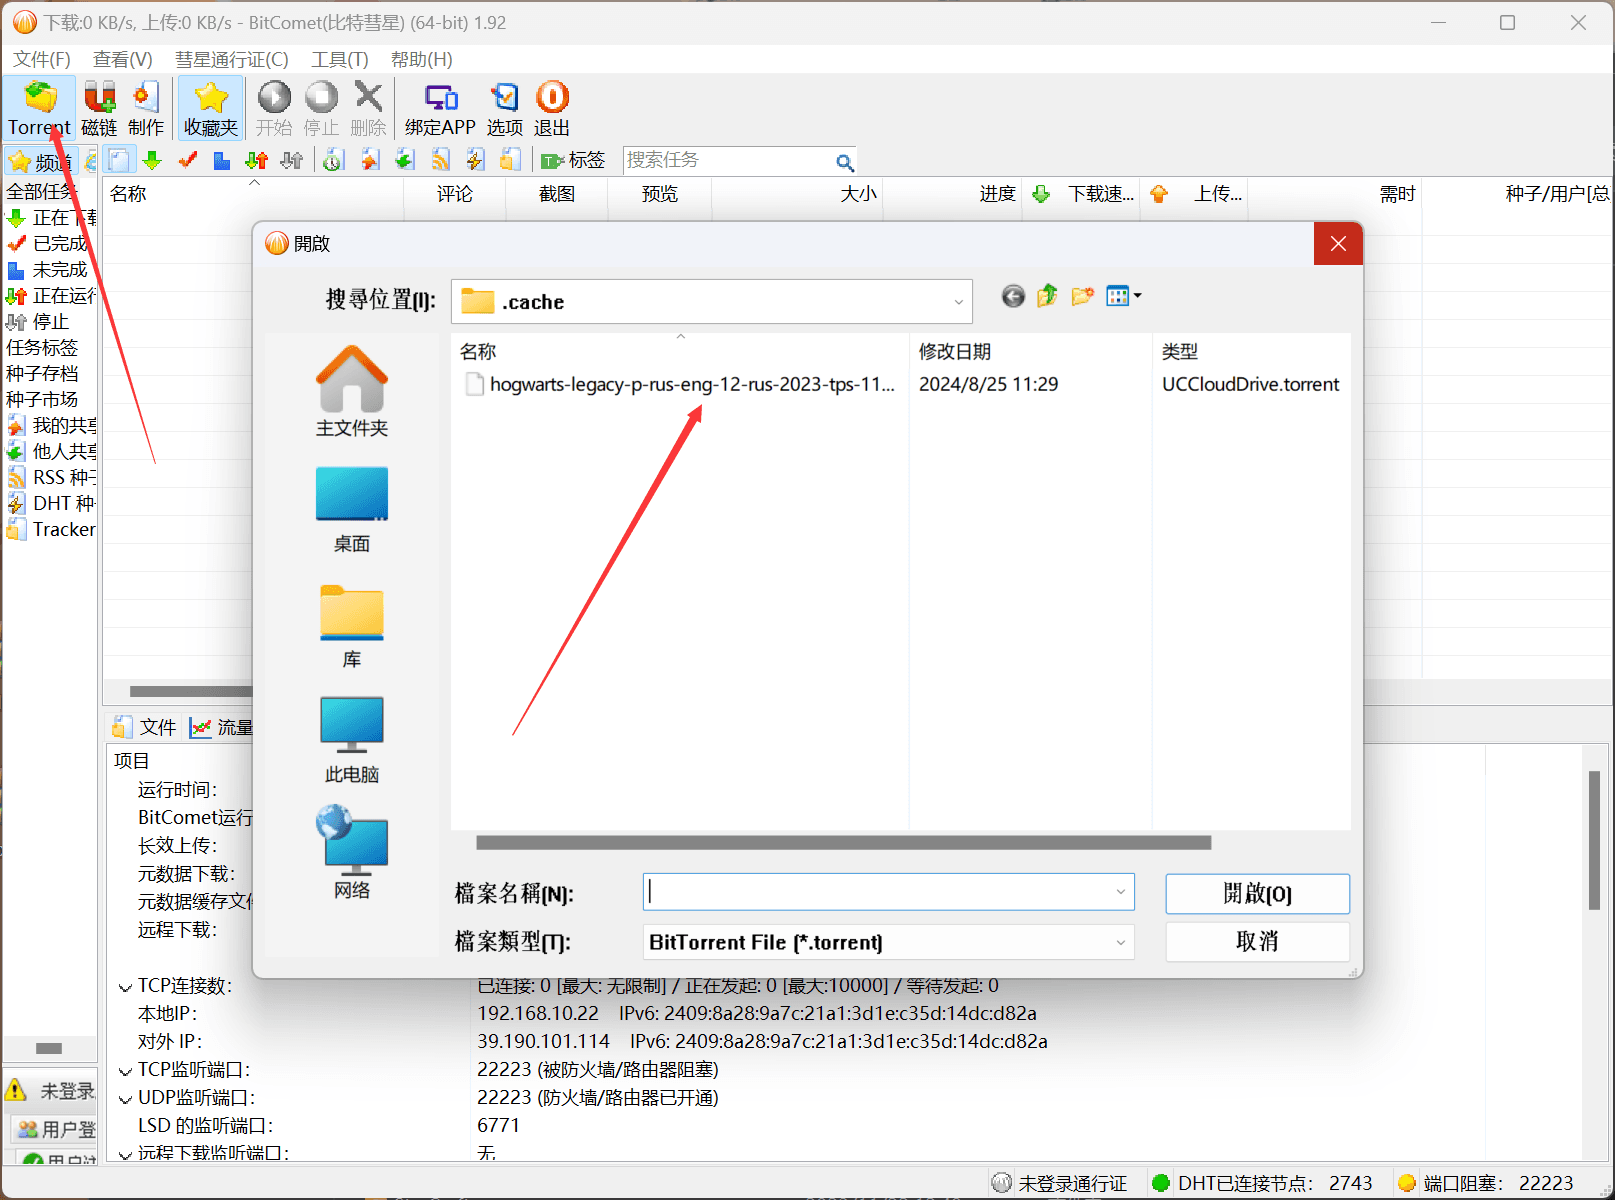This screenshot has height=1200, width=1615.
Task: Open the 收藏夹 favorites panel
Action: coord(210,107)
